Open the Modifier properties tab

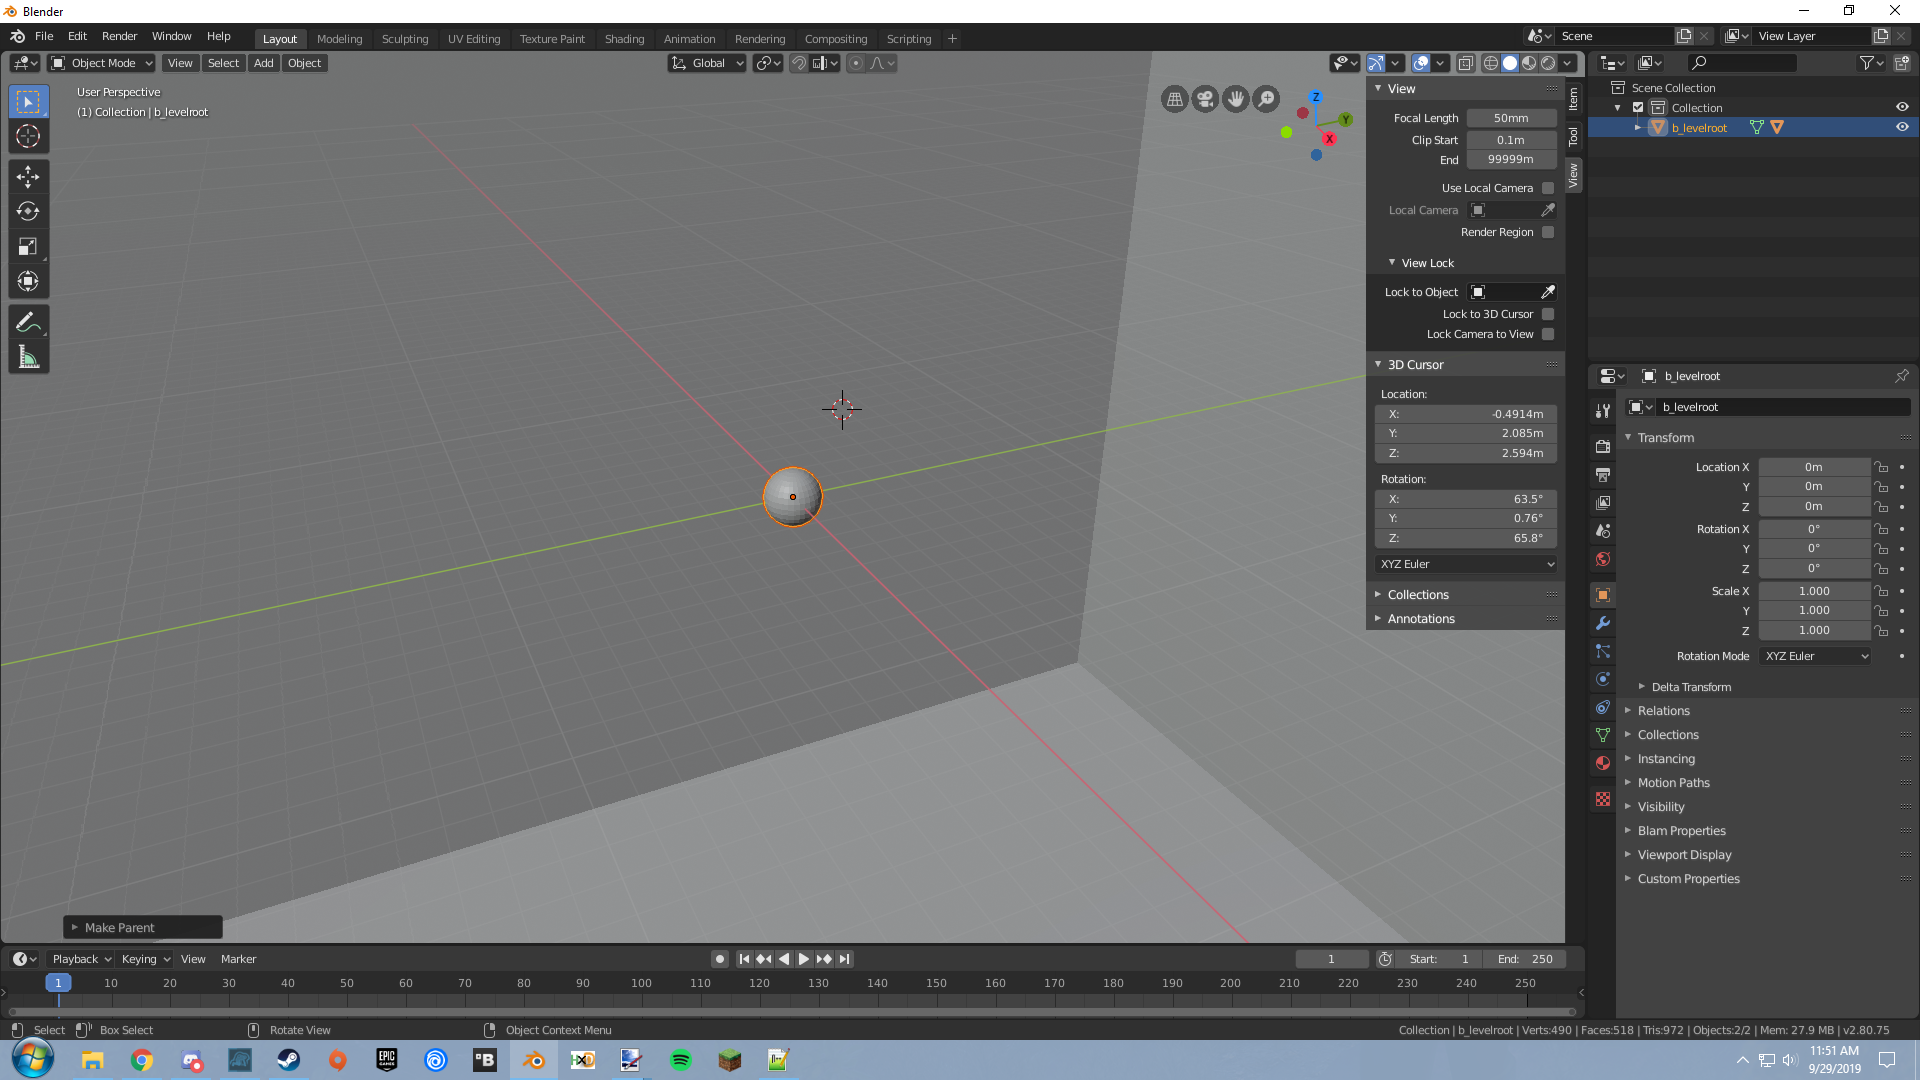[1603, 623]
